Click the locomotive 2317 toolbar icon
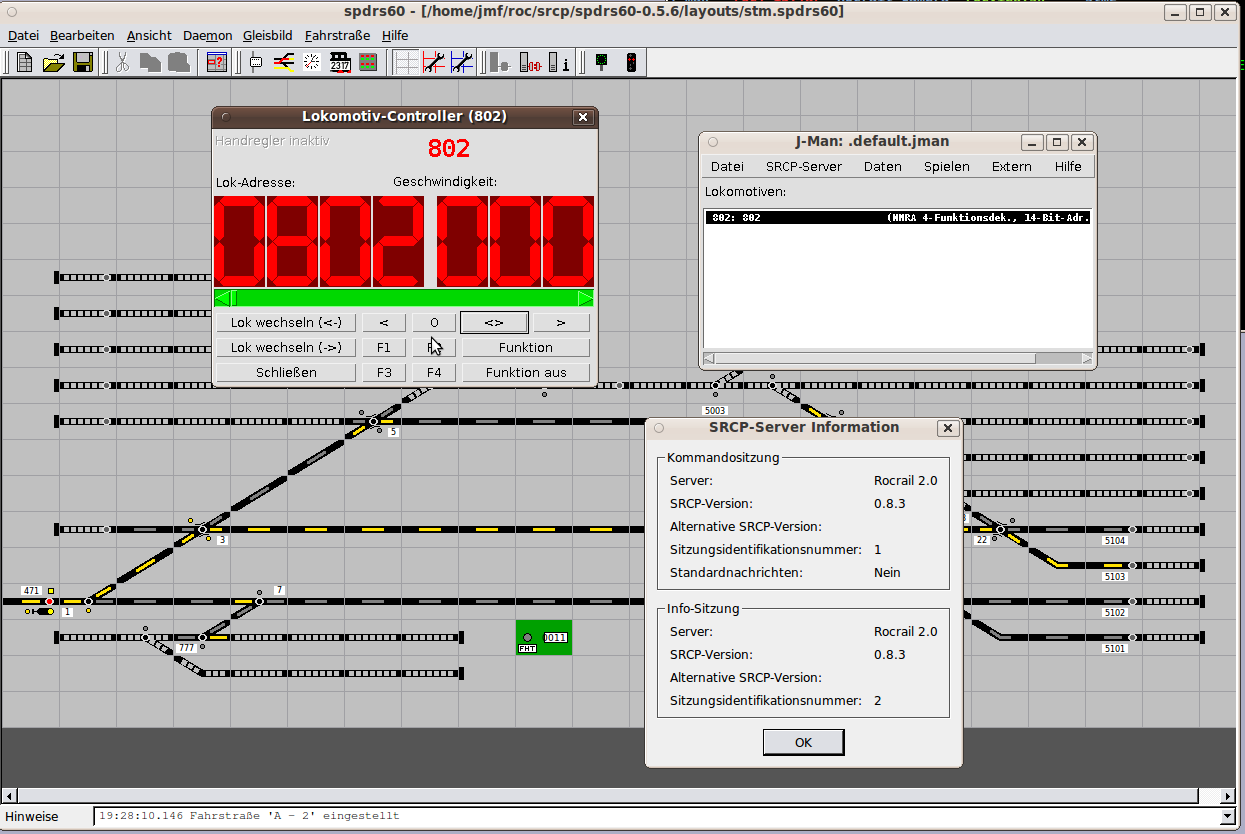This screenshot has height=834, width=1245. pyautogui.click(x=340, y=62)
